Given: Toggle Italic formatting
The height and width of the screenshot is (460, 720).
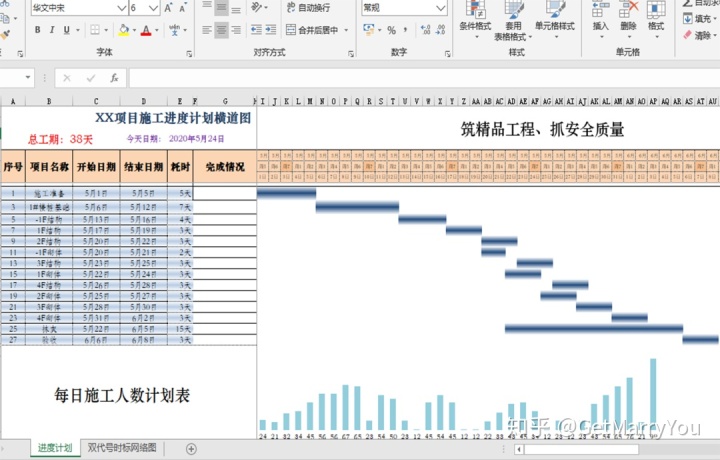Looking at the screenshot, I should (x=52, y=30).
